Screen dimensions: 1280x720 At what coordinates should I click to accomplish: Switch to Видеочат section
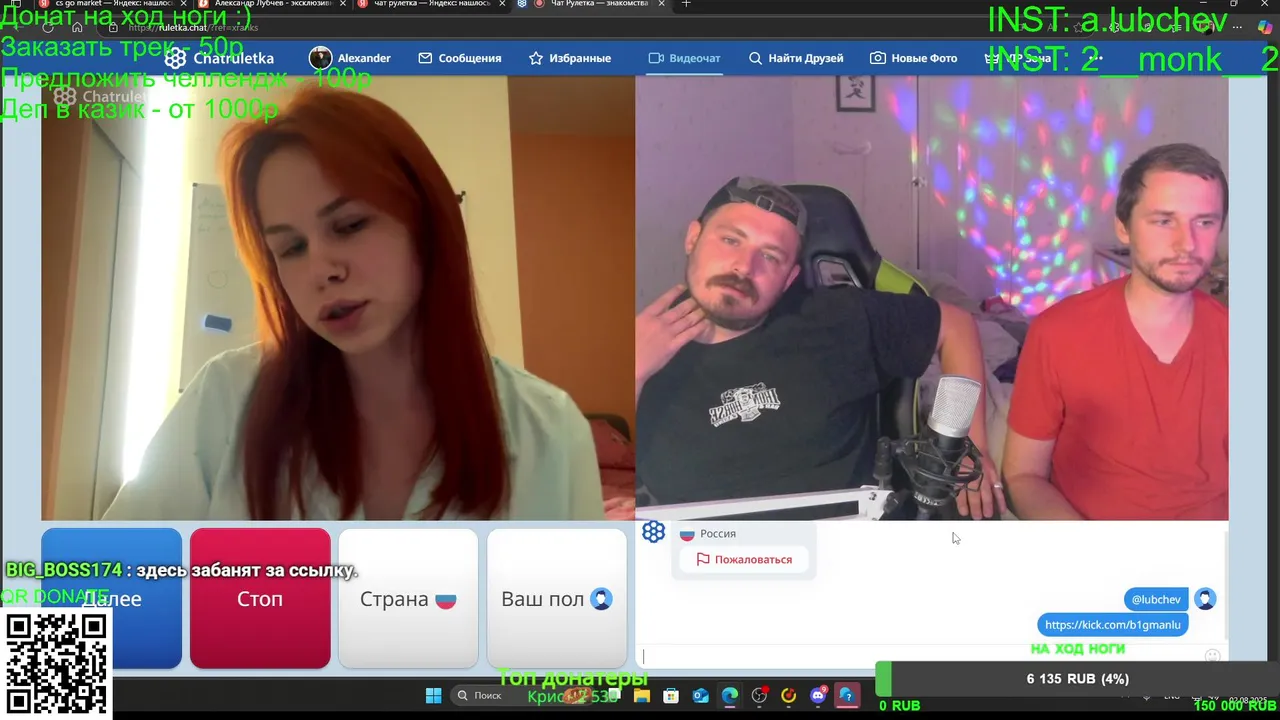point(684,58)
